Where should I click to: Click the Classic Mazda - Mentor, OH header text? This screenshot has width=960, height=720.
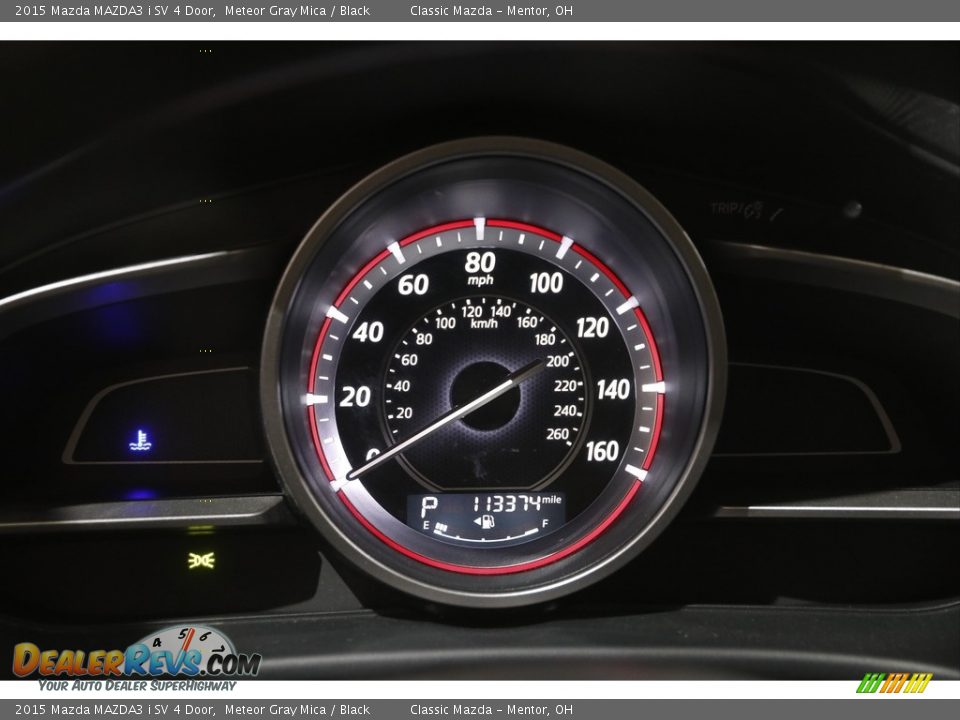click(x=492, y=10)
